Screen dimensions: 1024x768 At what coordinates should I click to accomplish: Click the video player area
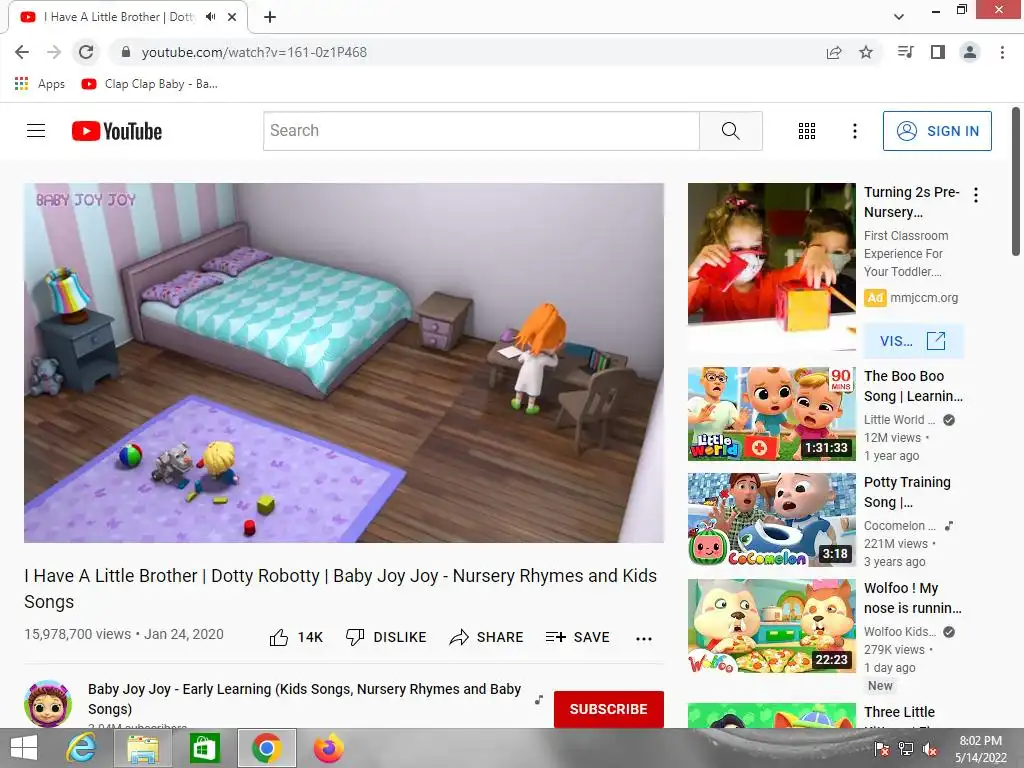[344, 362]
